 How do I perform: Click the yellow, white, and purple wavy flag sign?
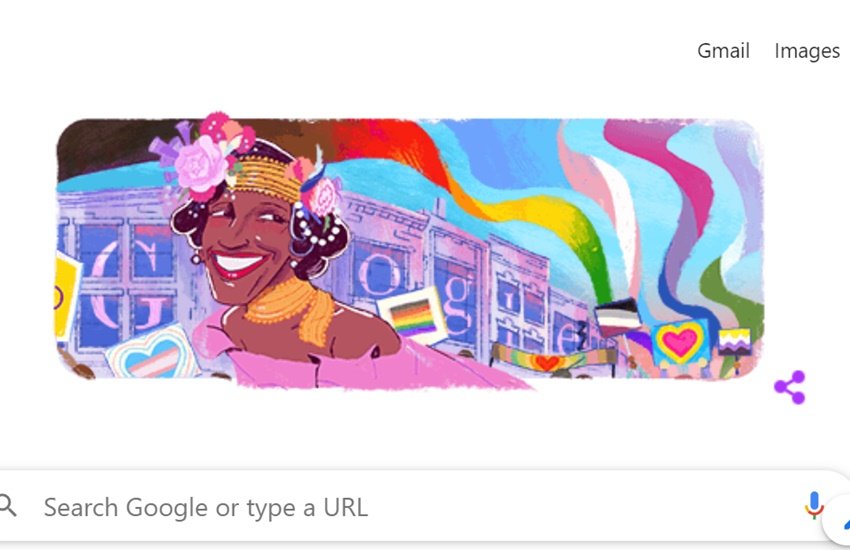pos(735,341)
